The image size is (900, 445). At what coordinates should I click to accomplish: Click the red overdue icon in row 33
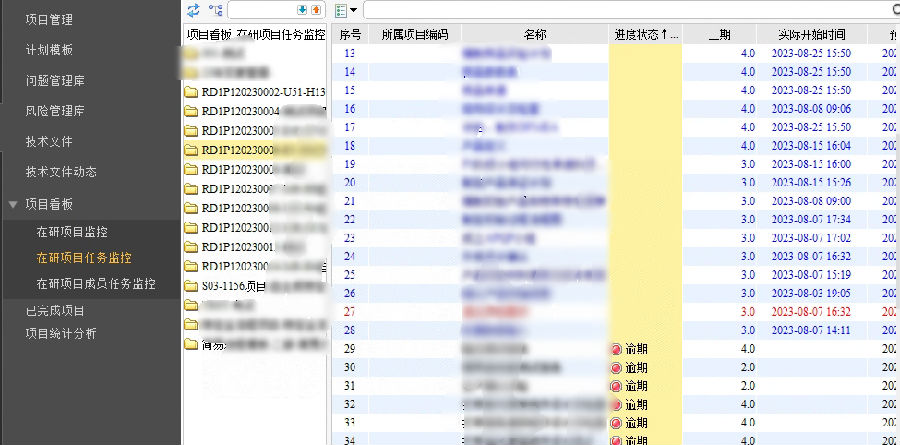[617, 423]
